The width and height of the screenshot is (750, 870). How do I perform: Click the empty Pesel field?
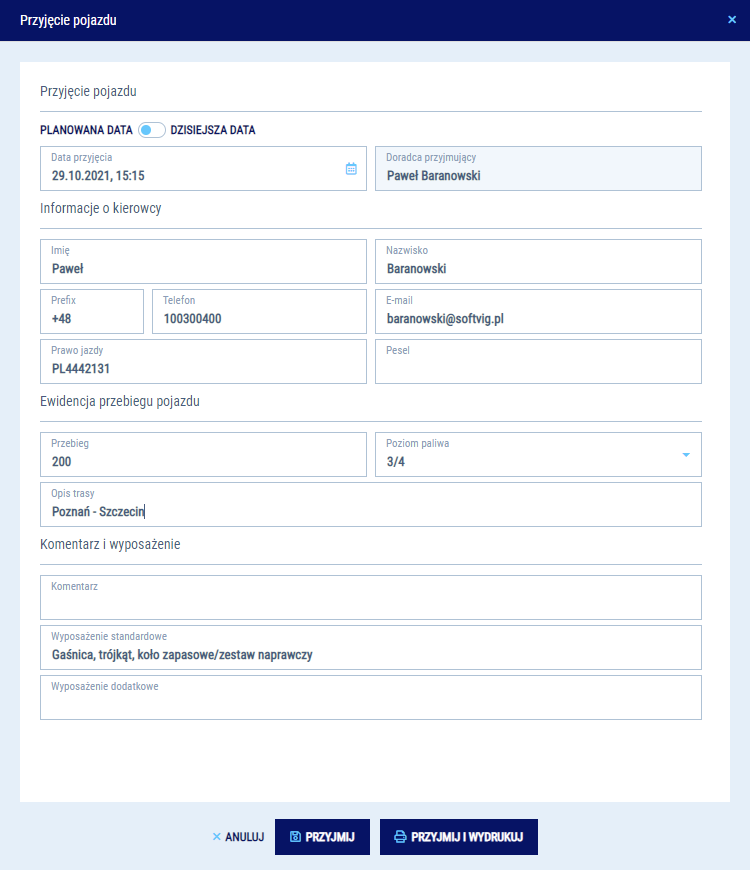click(538, 362)
